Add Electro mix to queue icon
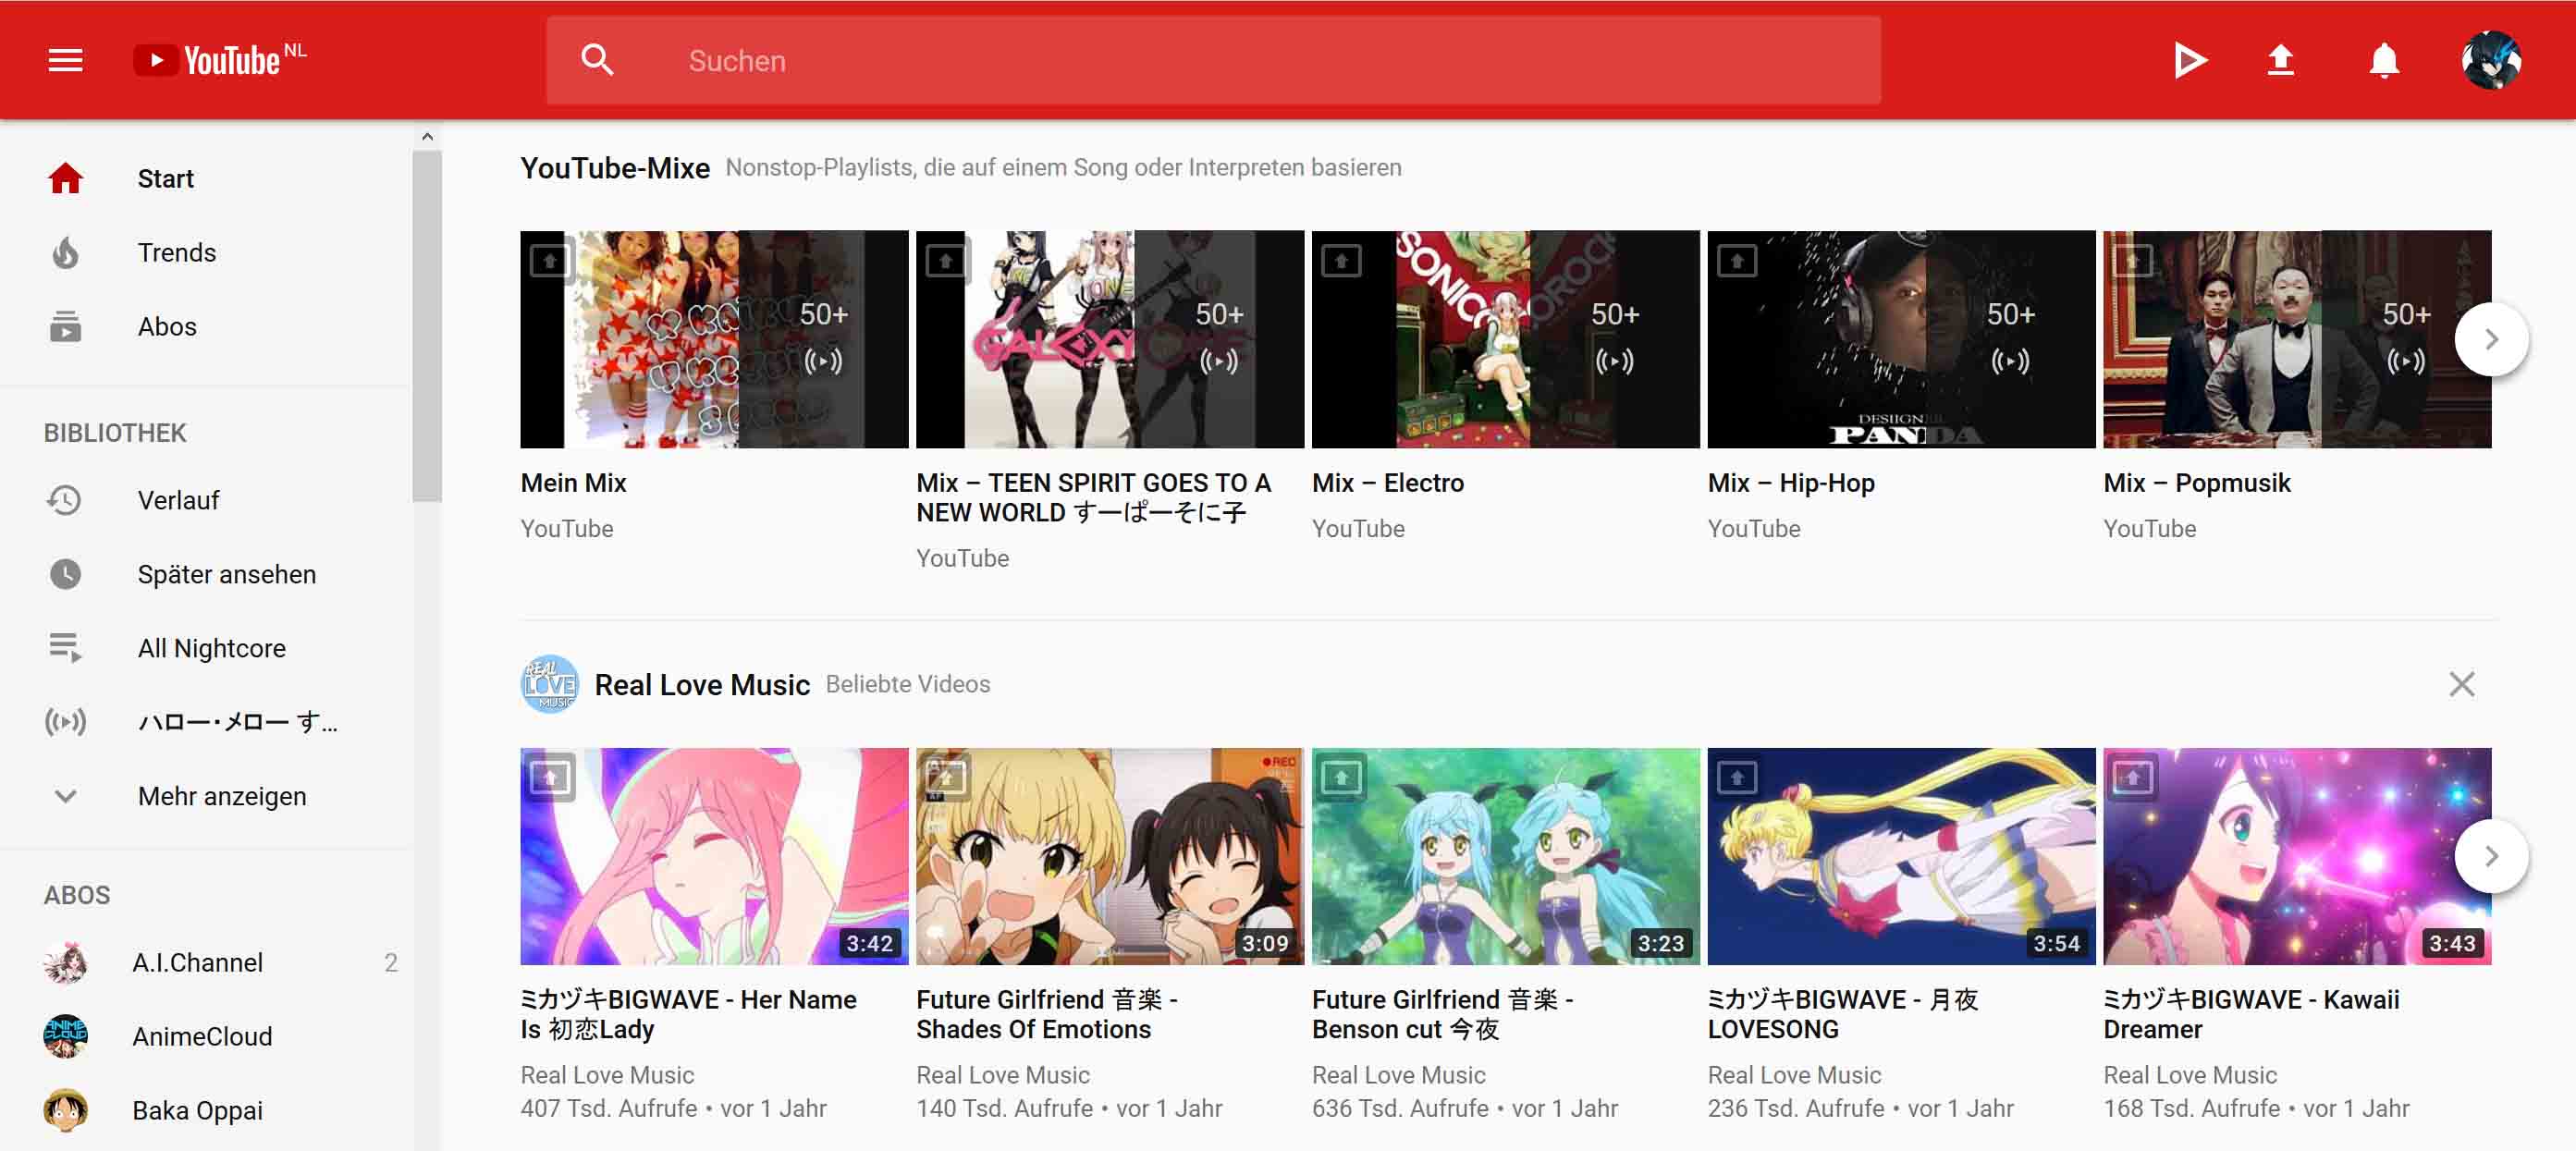 (1341, 261)
